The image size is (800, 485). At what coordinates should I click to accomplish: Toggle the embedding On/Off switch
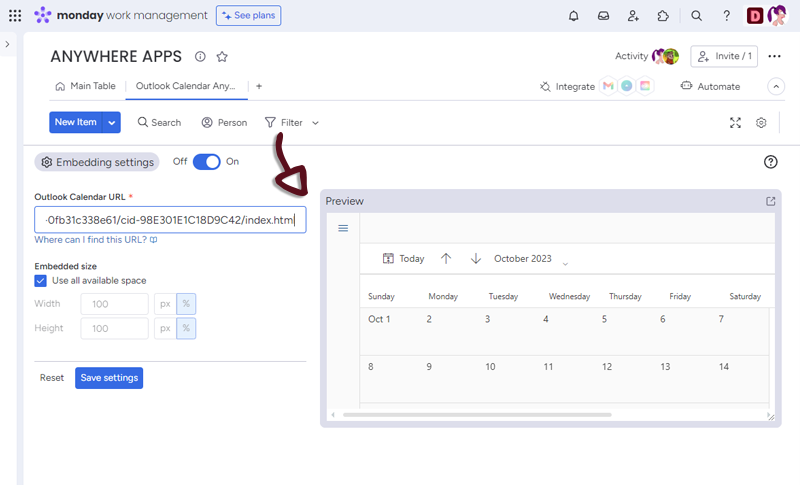(x=206, y=162)
